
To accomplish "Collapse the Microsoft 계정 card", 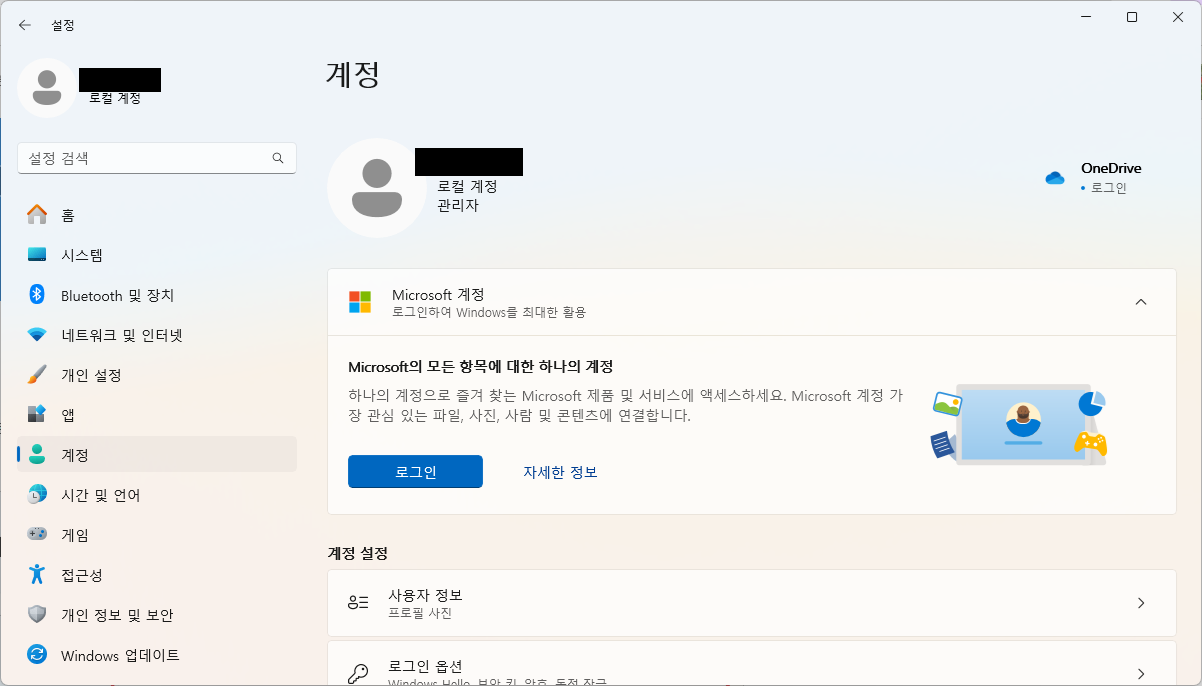I will tap(1141, 300).
